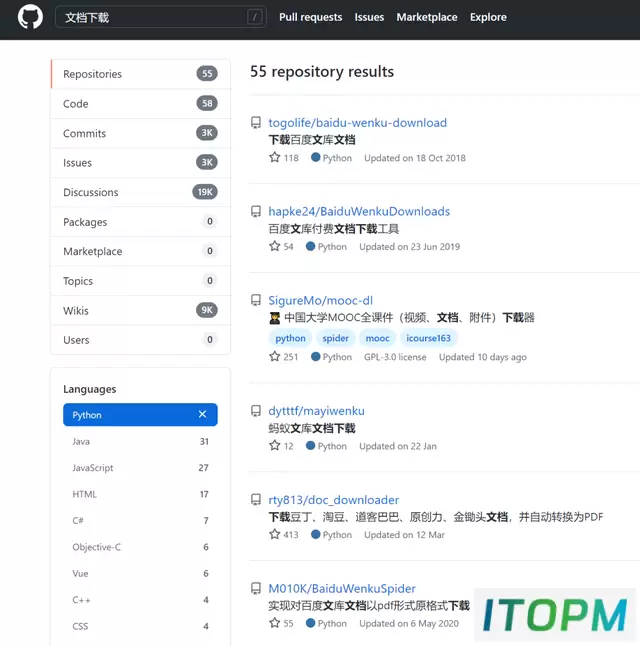
Task: Open togolife/baidu-wenku-download repository
Action: [x=357, y=123]
